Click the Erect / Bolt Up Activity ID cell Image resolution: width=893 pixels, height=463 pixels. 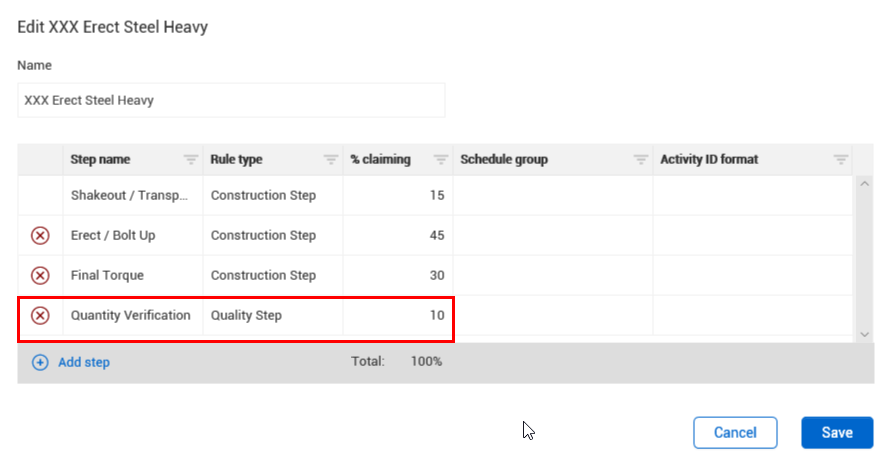click(752, 236)
